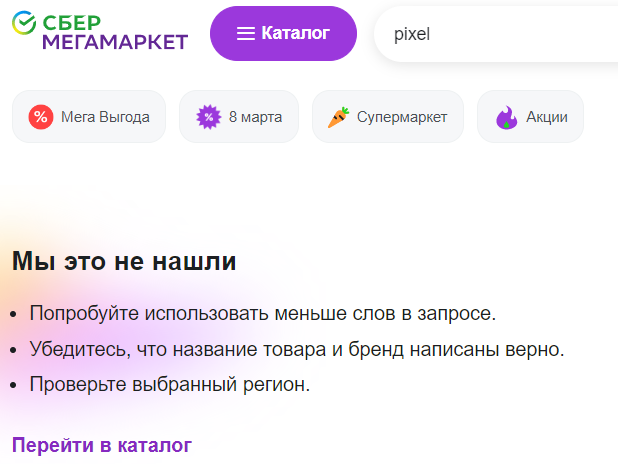Follow the Перейти в каталог link

pyautogui.click(x=102, y=445)
